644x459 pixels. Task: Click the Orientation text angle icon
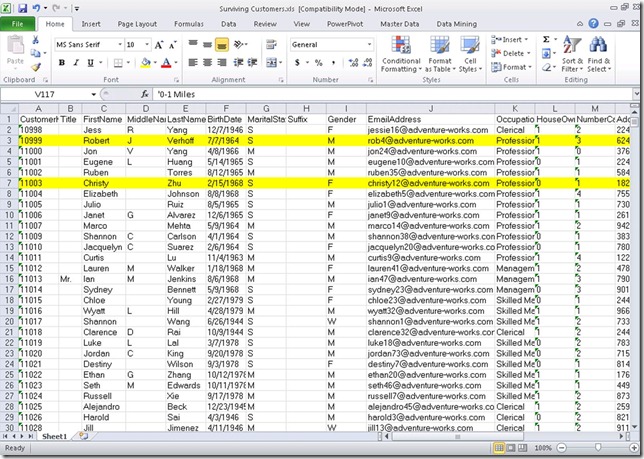[x=239, y=44]
